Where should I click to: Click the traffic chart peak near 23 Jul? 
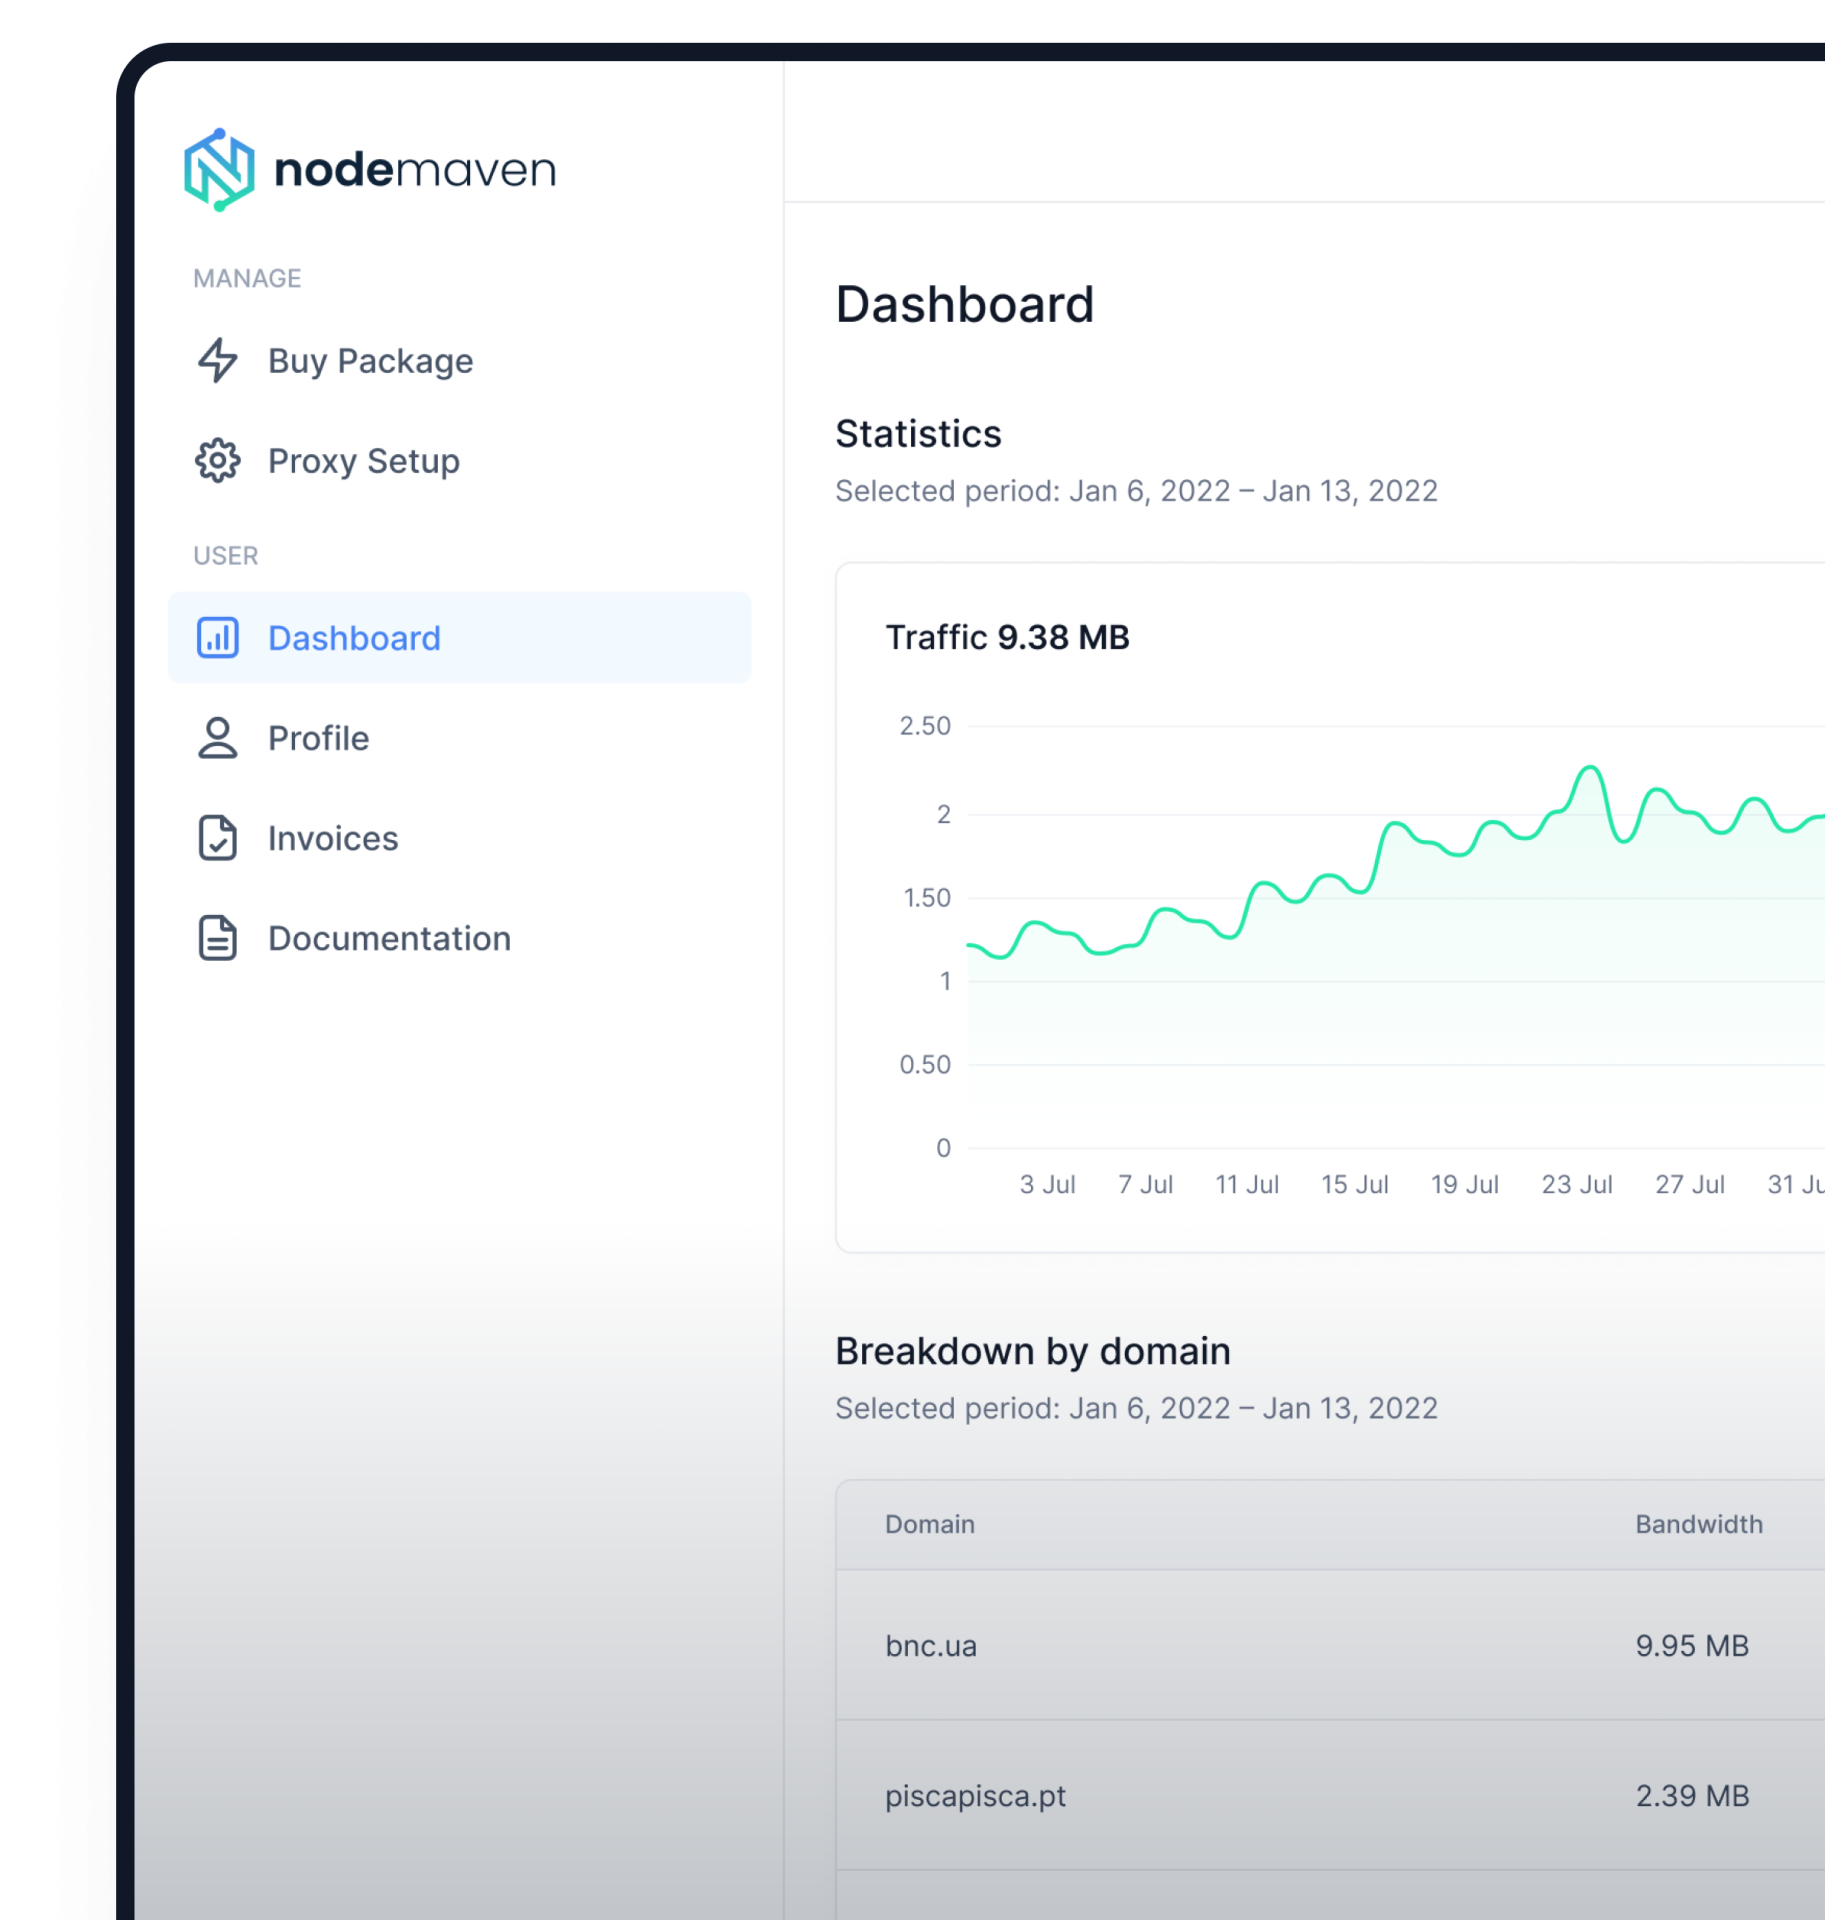(x=1589, y=768)
